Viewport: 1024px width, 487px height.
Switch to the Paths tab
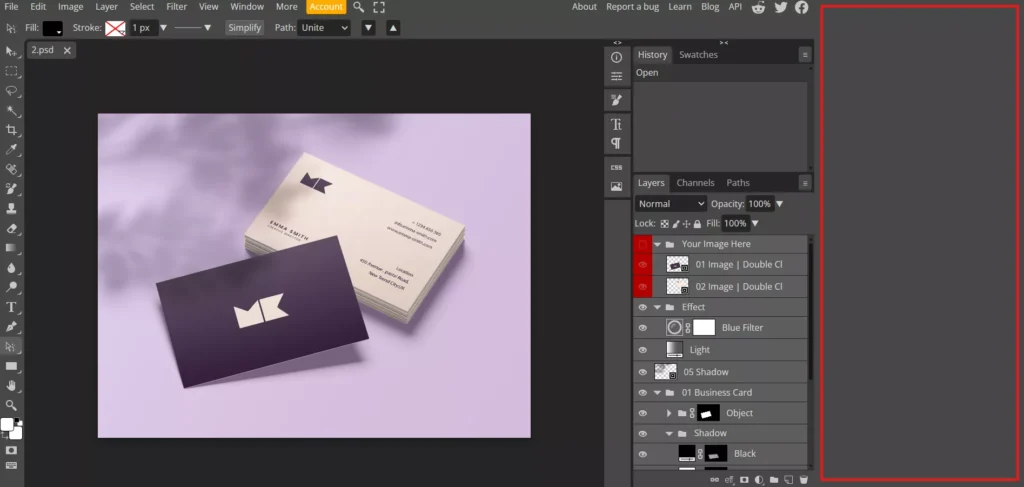(x=738, y=183)
